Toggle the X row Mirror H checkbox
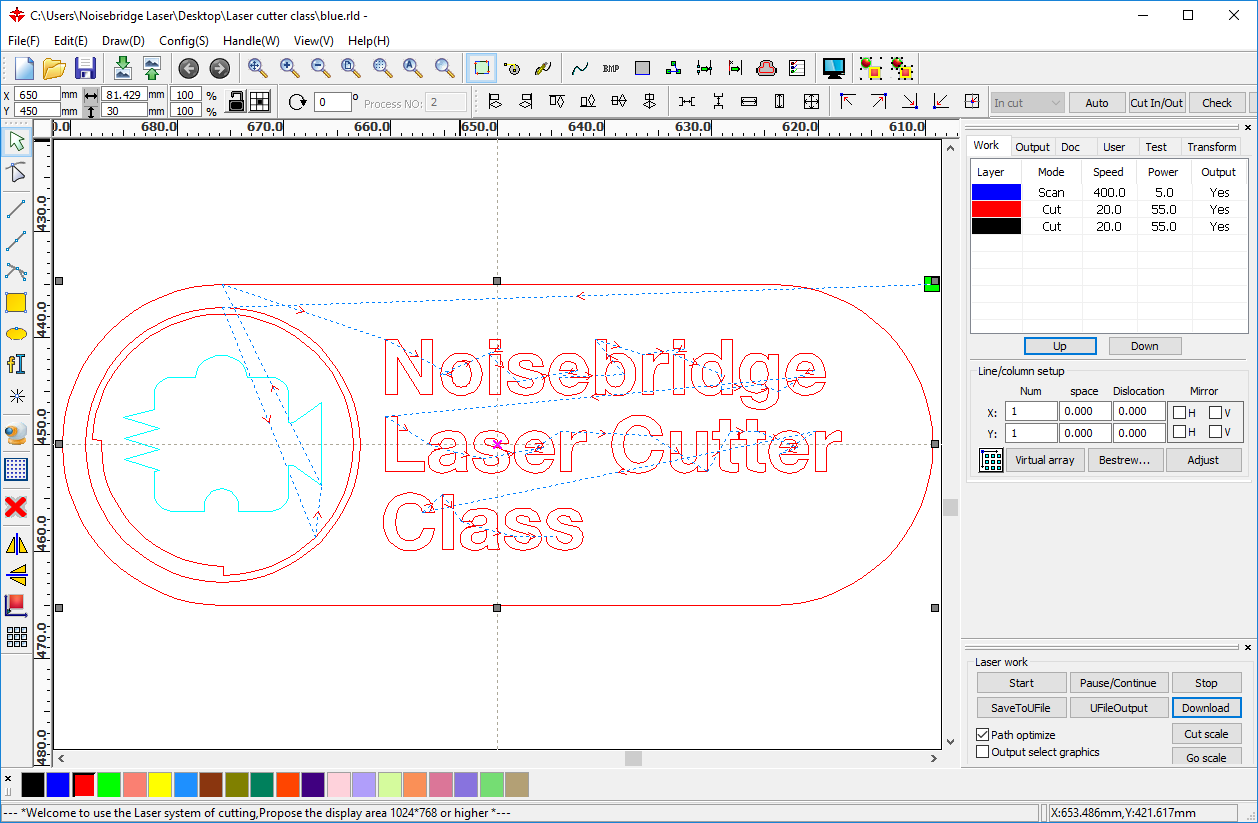This screenshot has height=823, width=1258. tap(1180, 412)
